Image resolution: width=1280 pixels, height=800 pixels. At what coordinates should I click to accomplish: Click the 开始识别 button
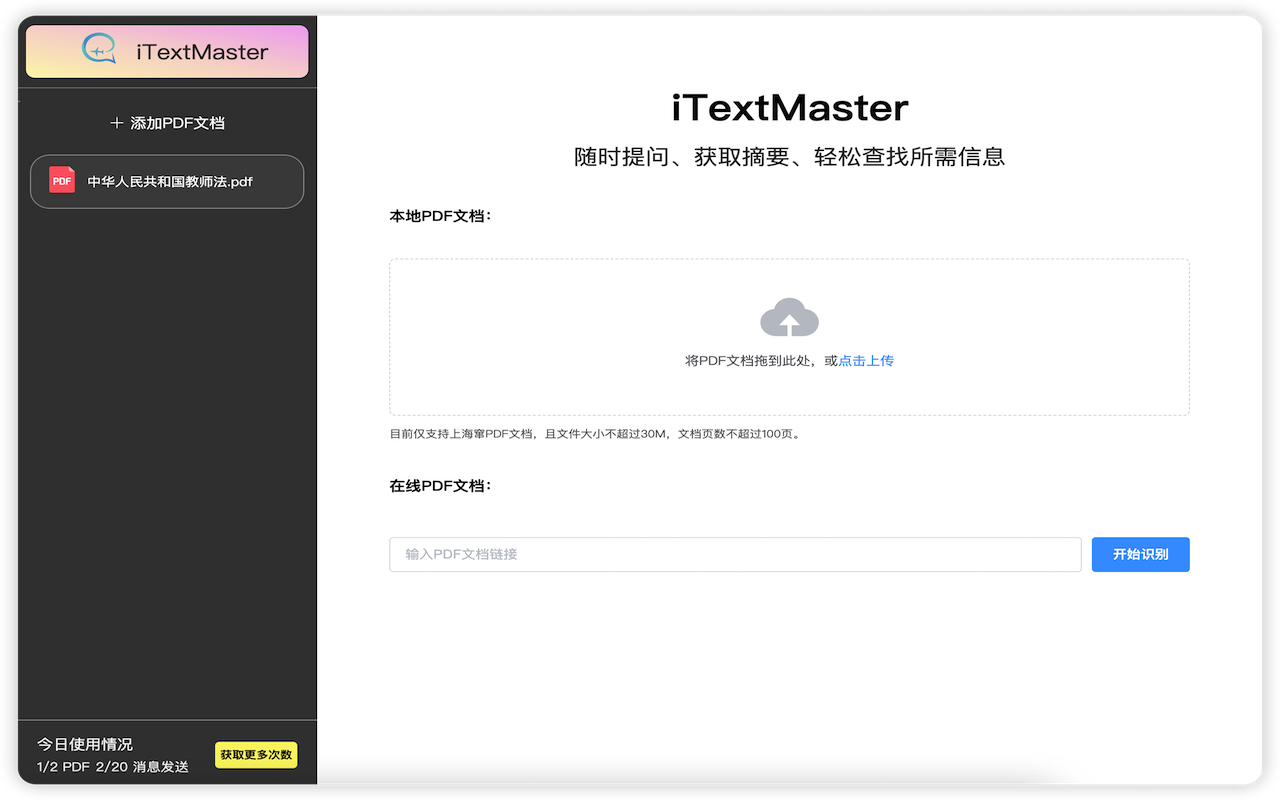1140,554
